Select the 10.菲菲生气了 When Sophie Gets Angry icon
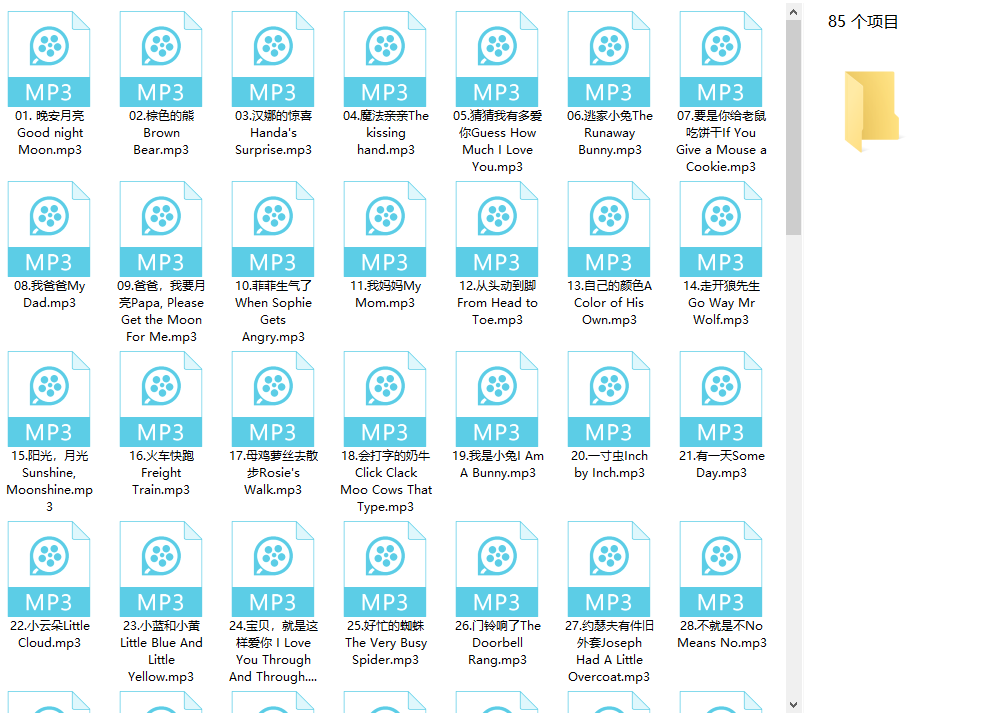998x722 pixels. (x=273, y=229)
